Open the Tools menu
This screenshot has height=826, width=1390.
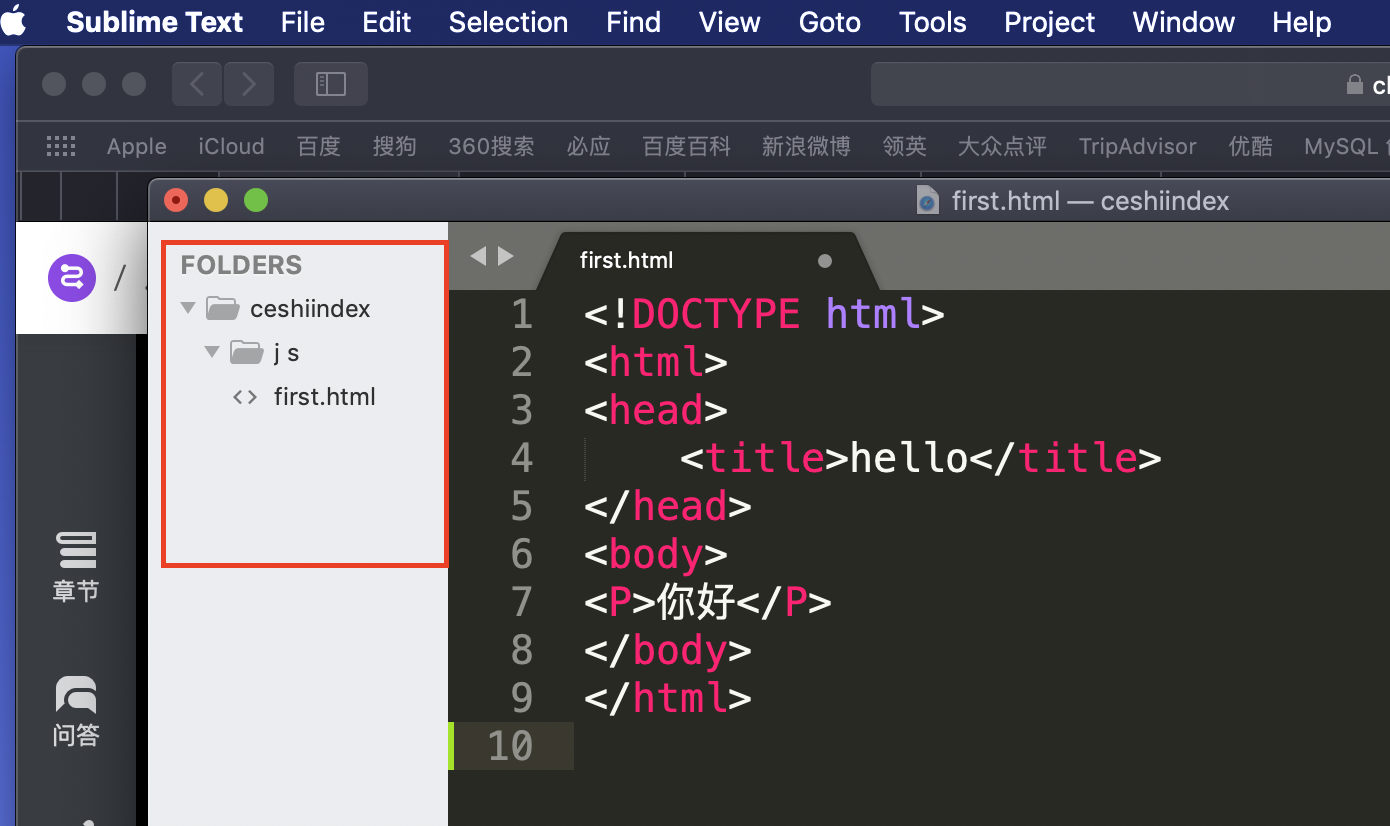[932, 22]
